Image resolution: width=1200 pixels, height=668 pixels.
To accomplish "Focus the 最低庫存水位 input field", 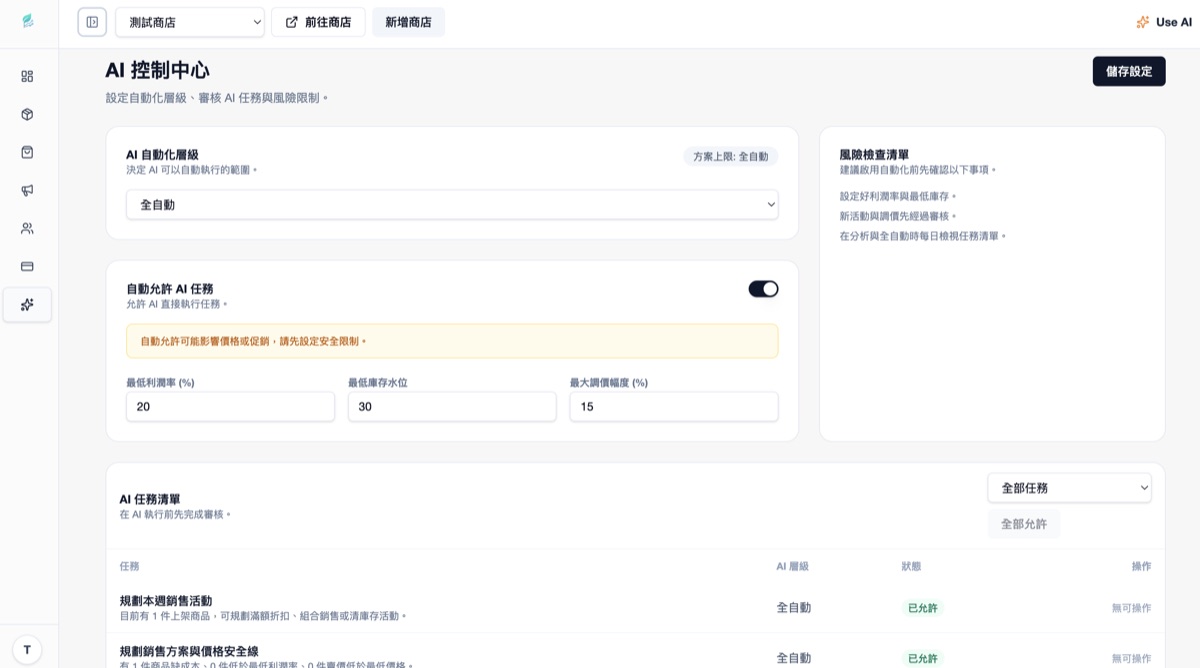I will (452, 406).
